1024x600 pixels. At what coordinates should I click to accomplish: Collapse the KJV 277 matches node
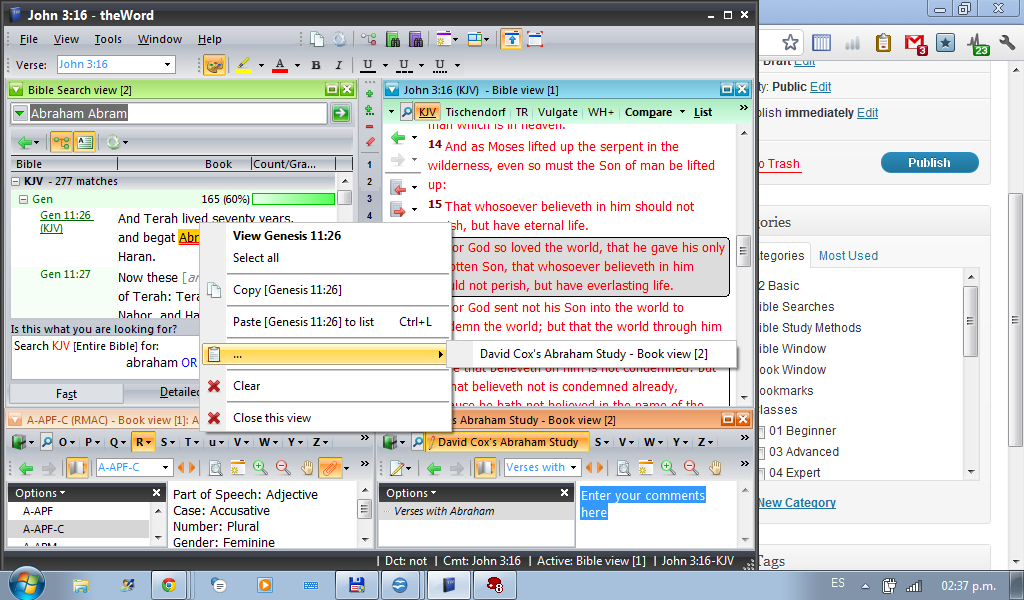pos(16,182)
